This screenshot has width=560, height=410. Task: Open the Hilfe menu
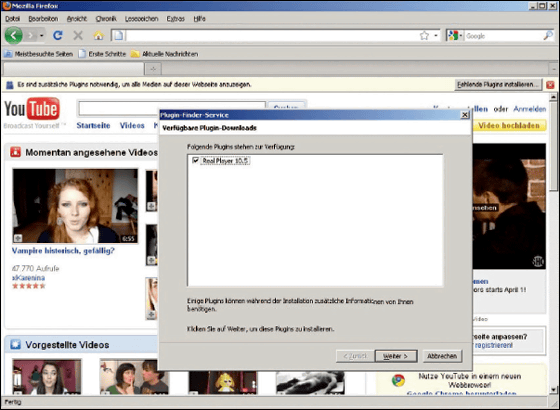199,19
